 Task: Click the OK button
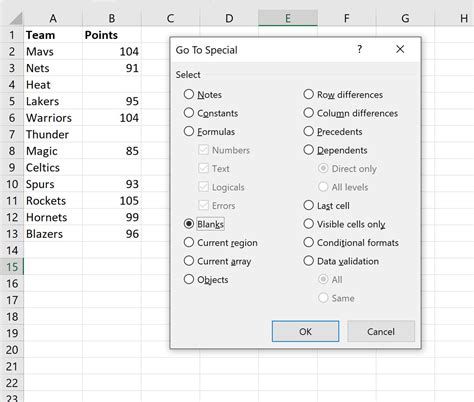pos(305,331)
